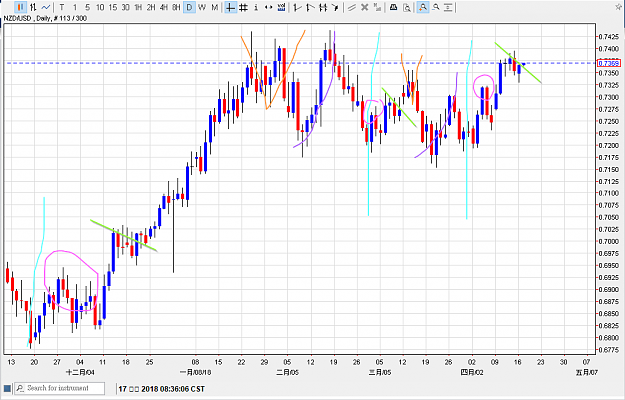
Task: Click the star favorite icon
Action: pos(619,7)
